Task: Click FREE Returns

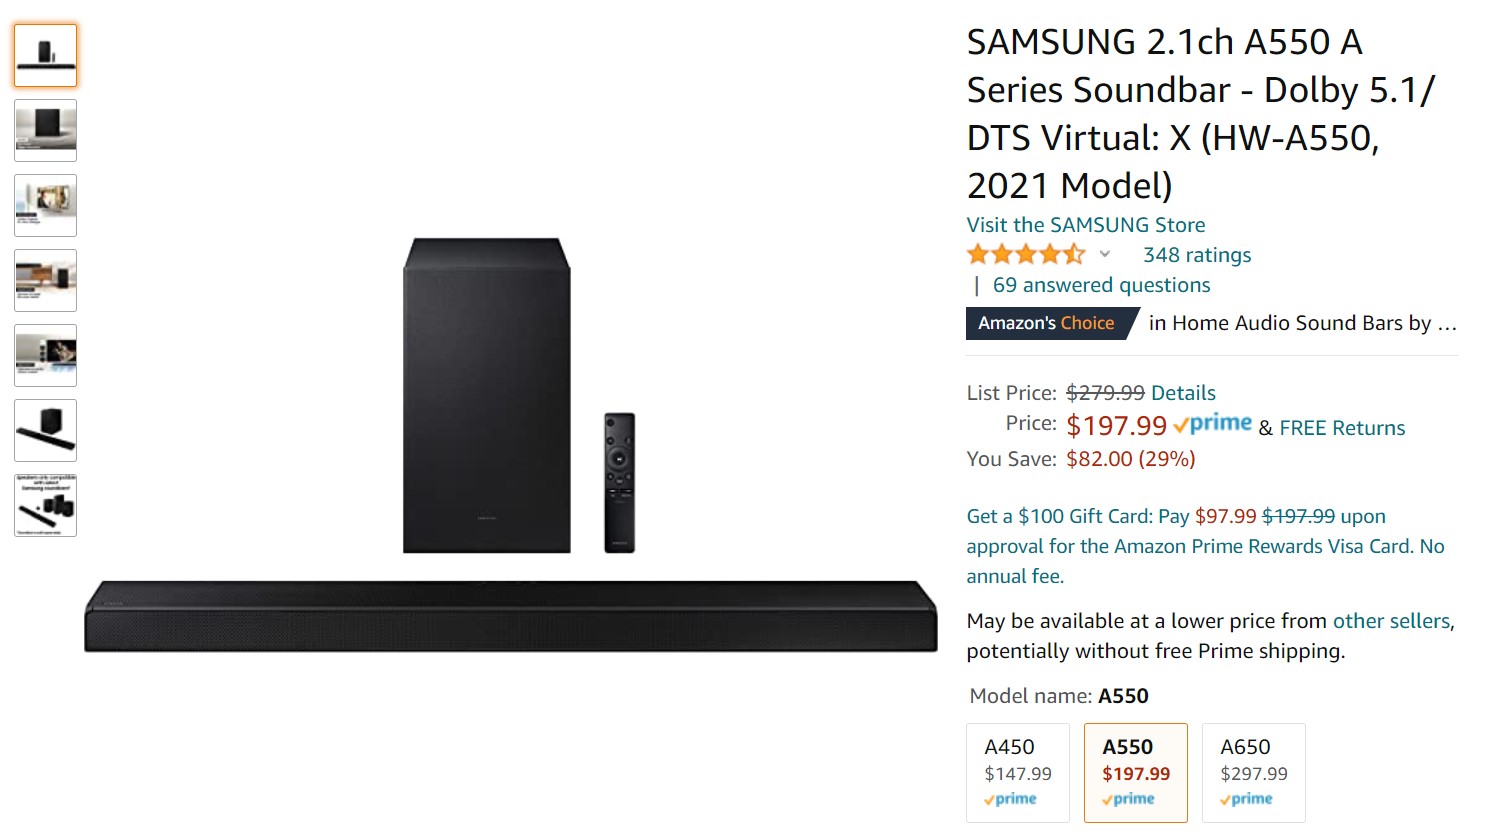Action: pyautogui.click(x=1342, y=427)
